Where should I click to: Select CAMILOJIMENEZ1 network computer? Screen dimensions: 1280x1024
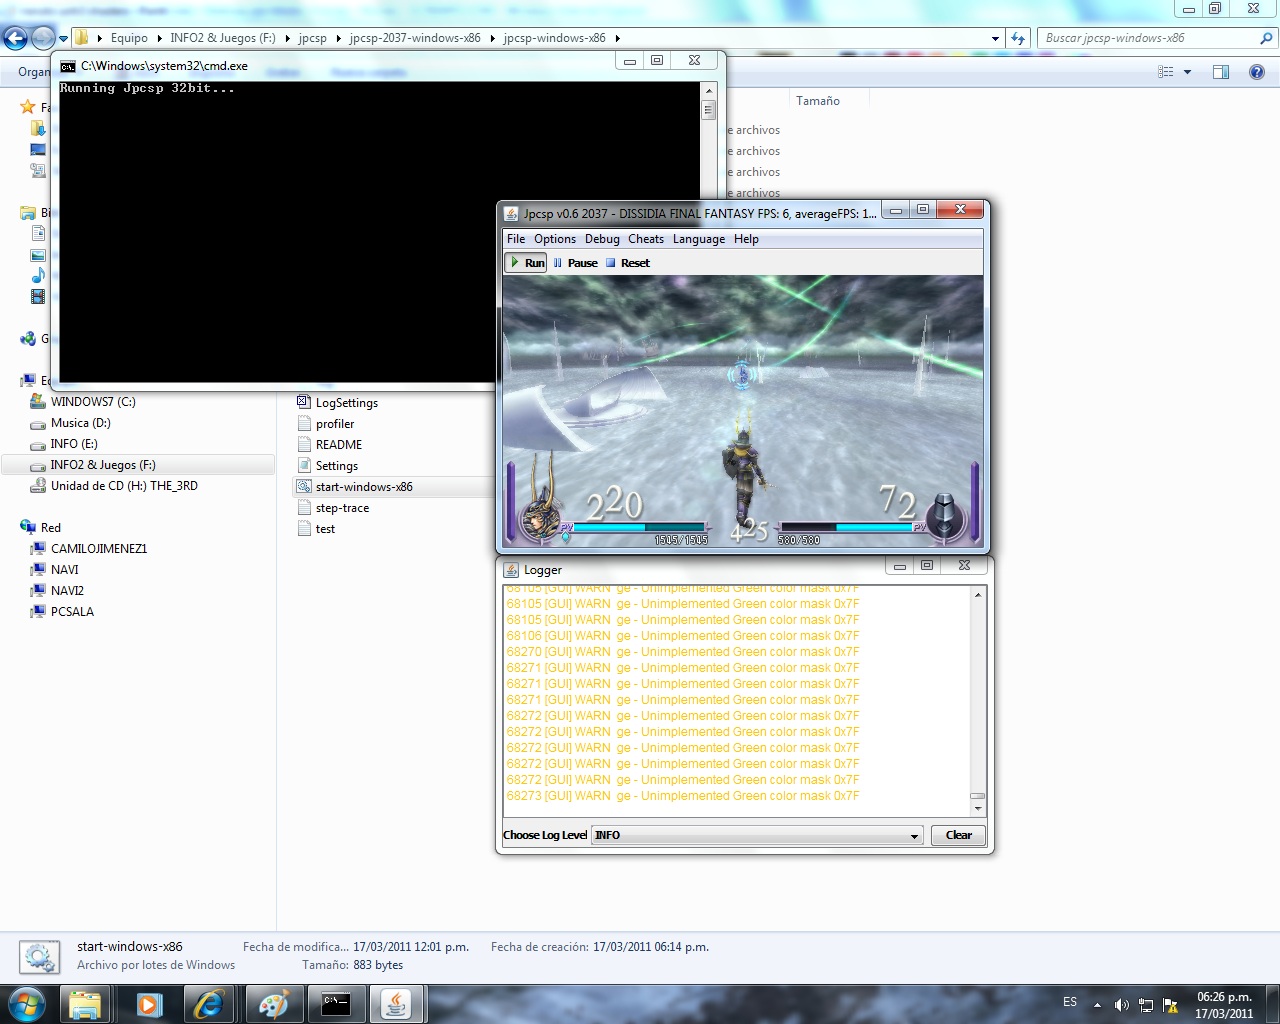point(99,549)
